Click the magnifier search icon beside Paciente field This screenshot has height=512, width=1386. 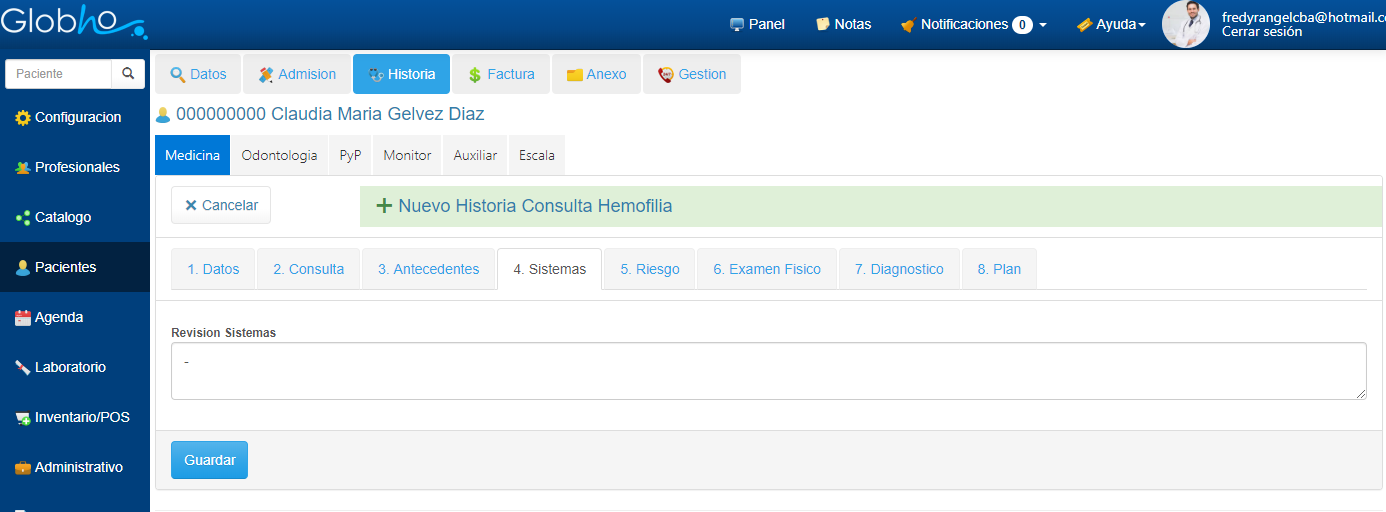[128, 74]
